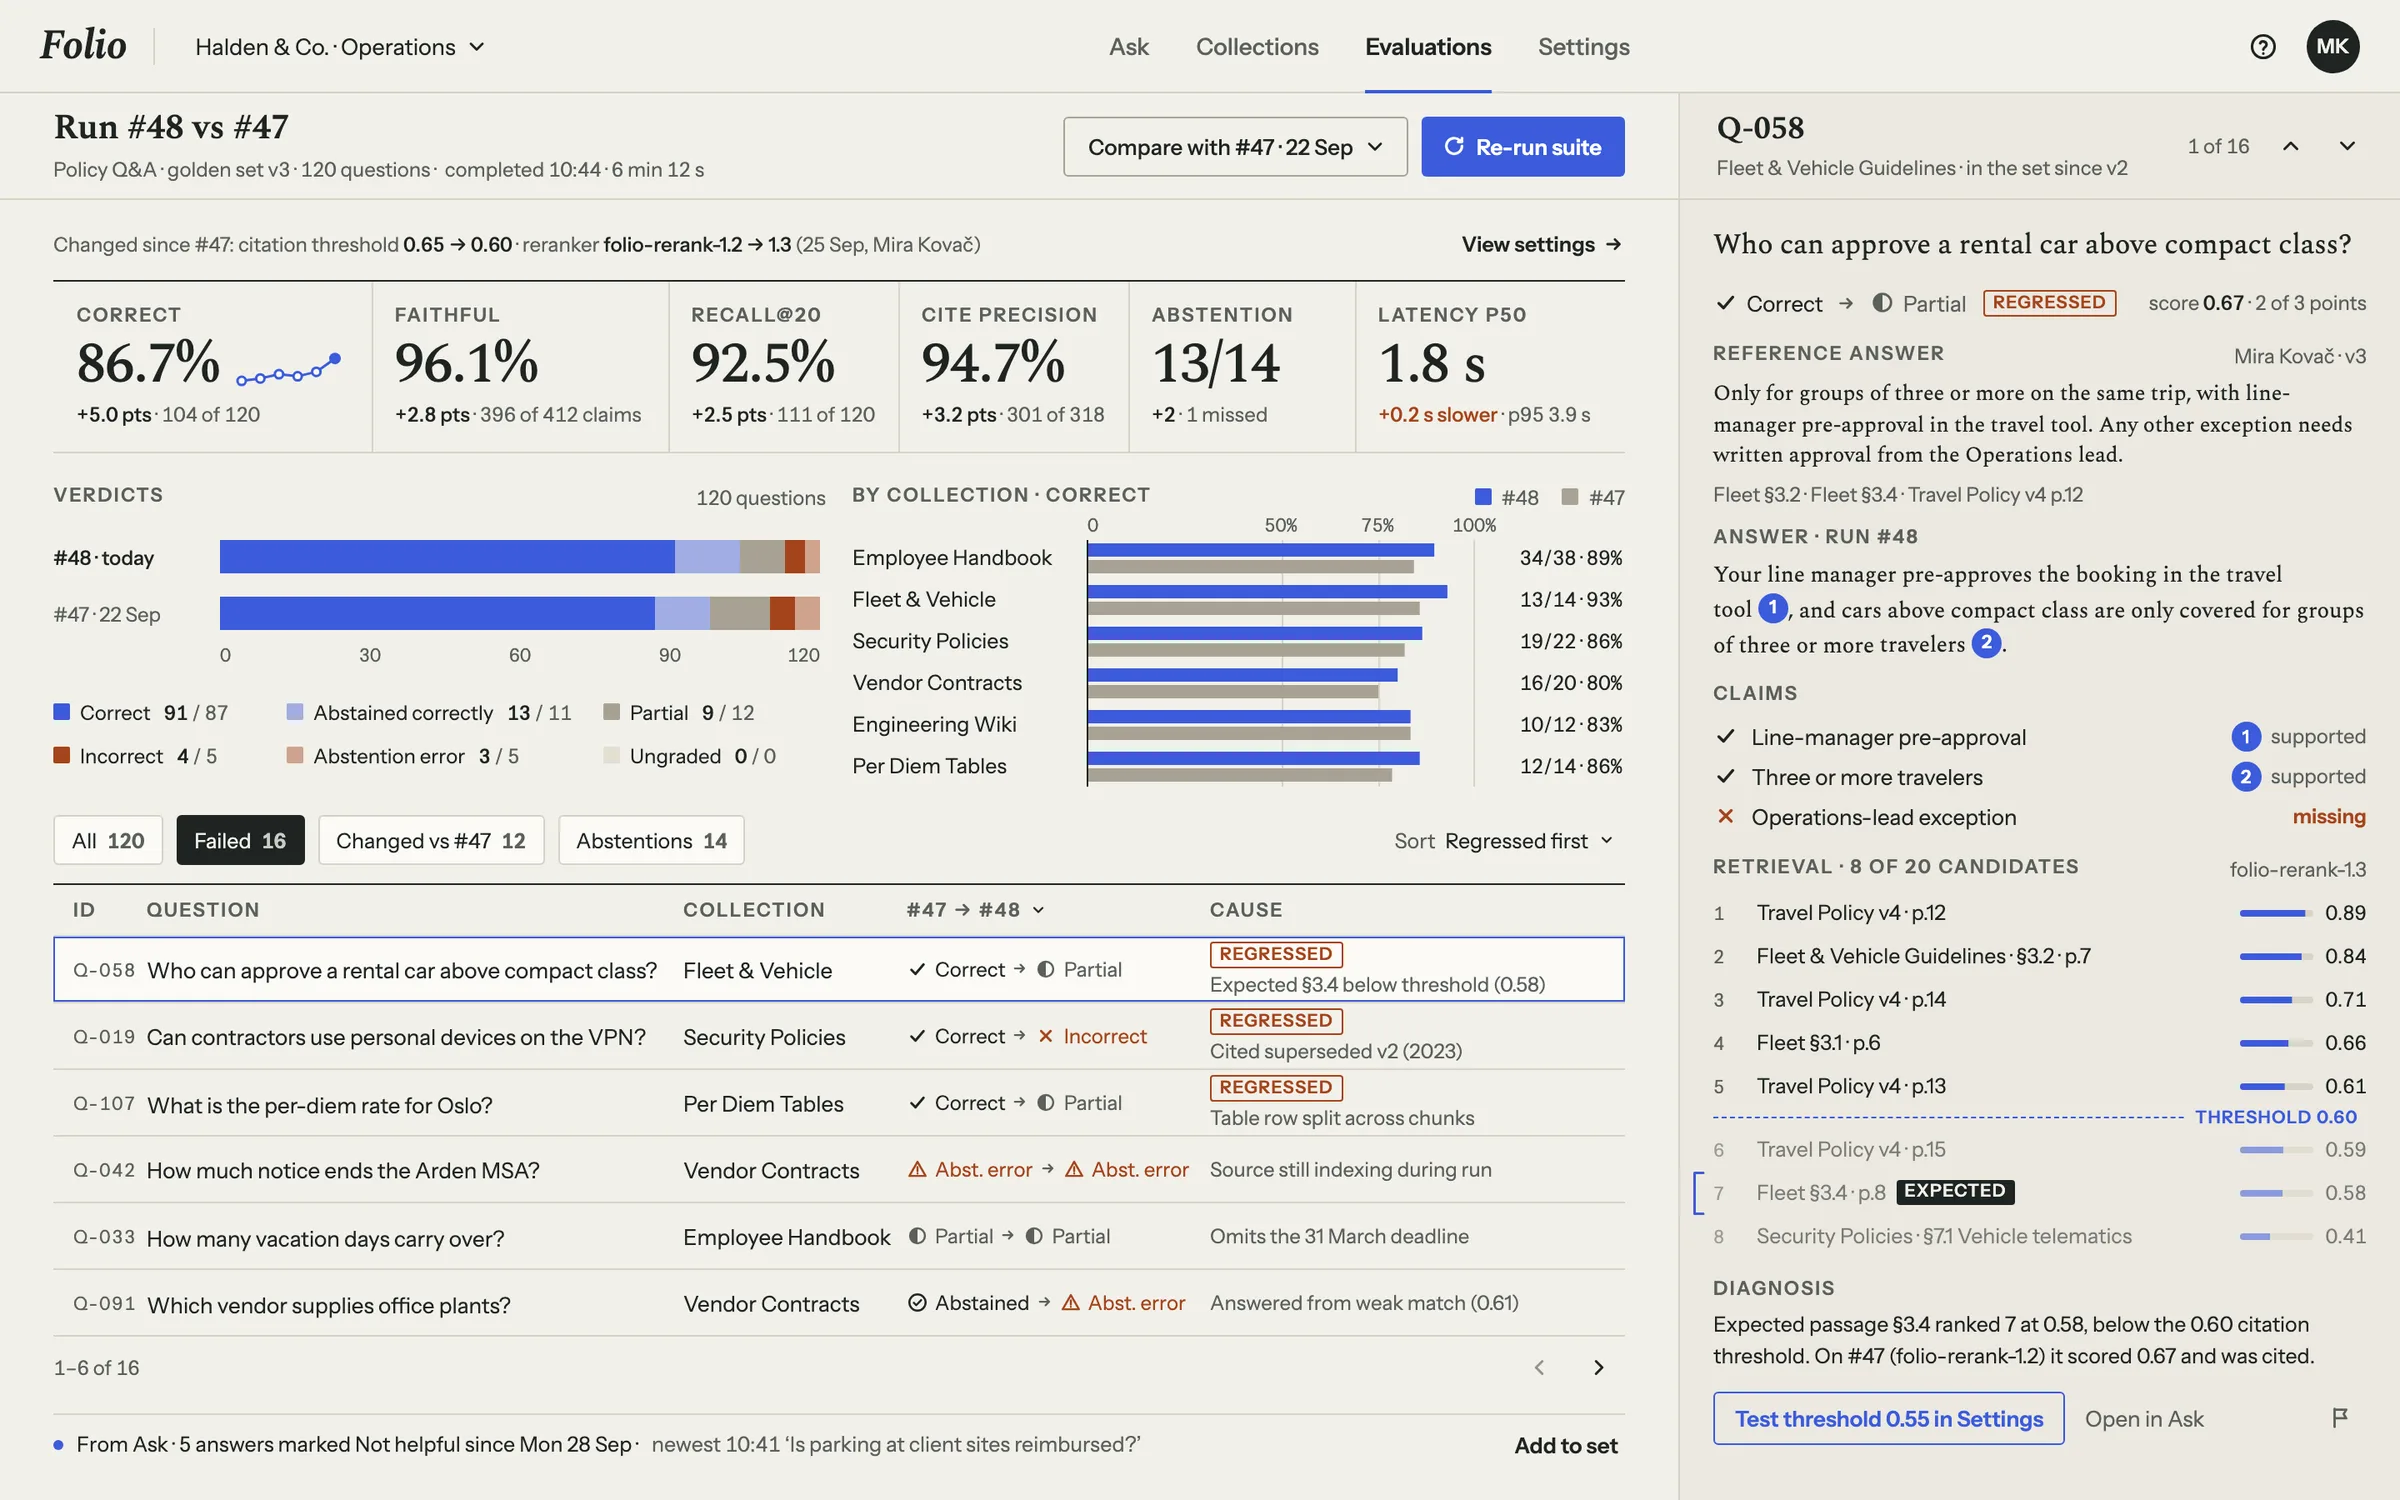This screenshot has height=1500, width=2400.
Task: Open the Collections tab
Action: coord(1257,47)
